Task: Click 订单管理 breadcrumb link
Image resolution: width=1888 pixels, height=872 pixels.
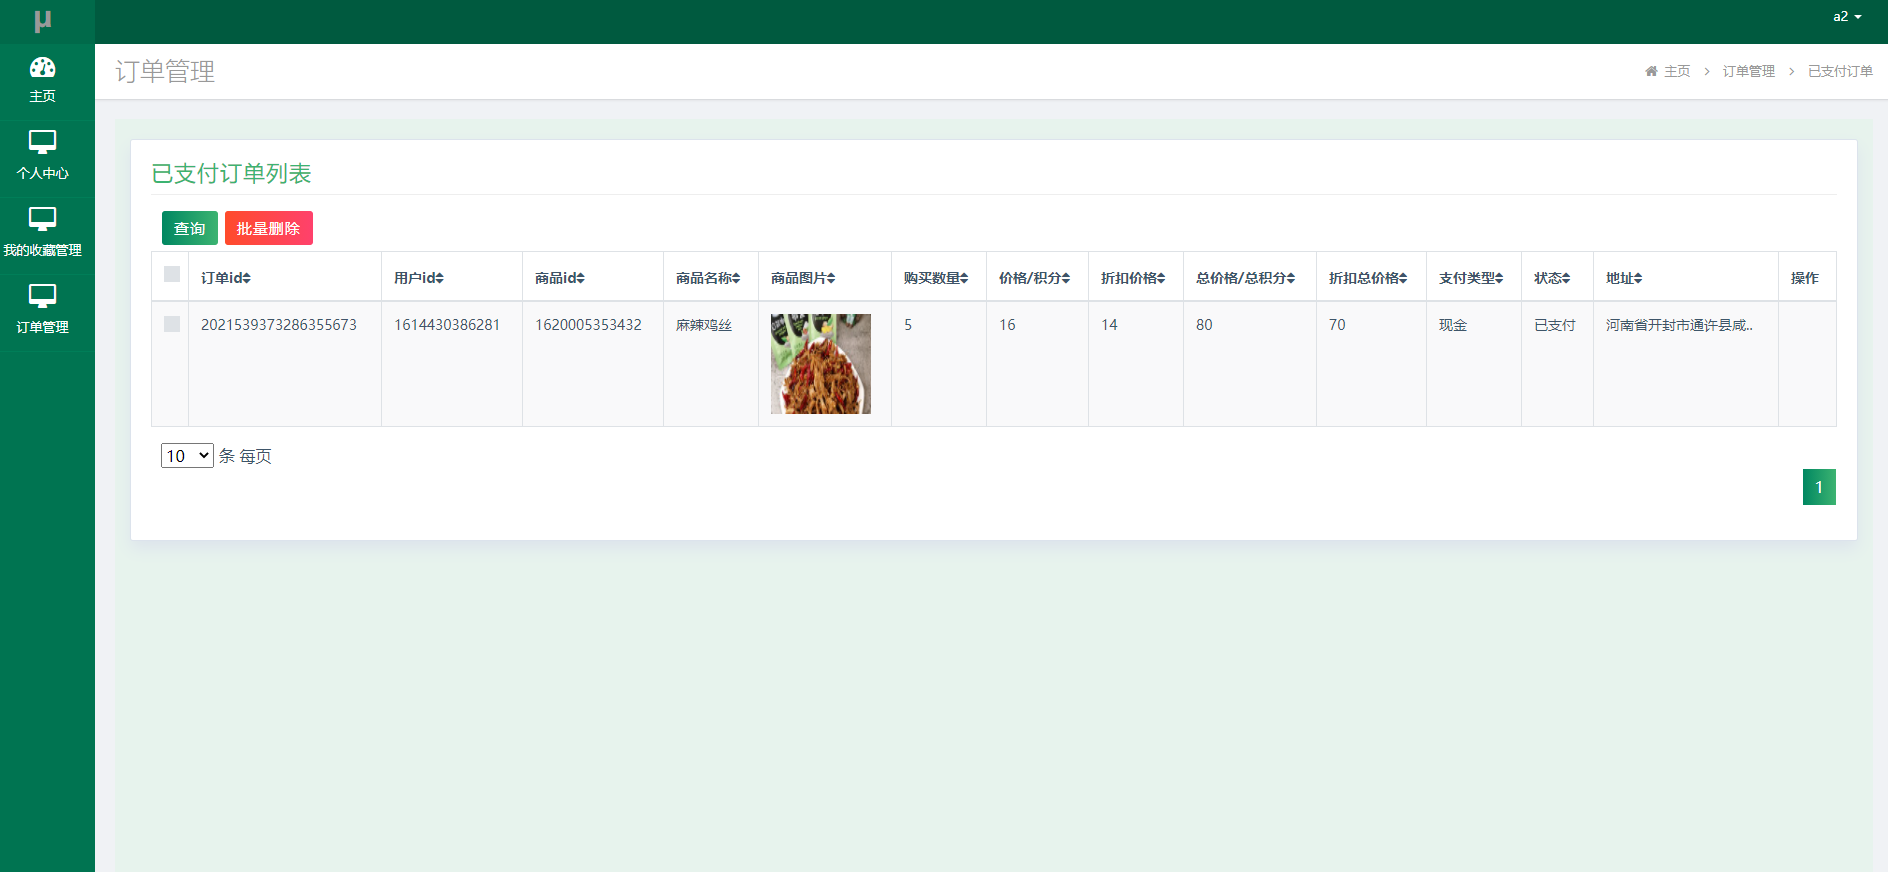Action: point(1749,71)
